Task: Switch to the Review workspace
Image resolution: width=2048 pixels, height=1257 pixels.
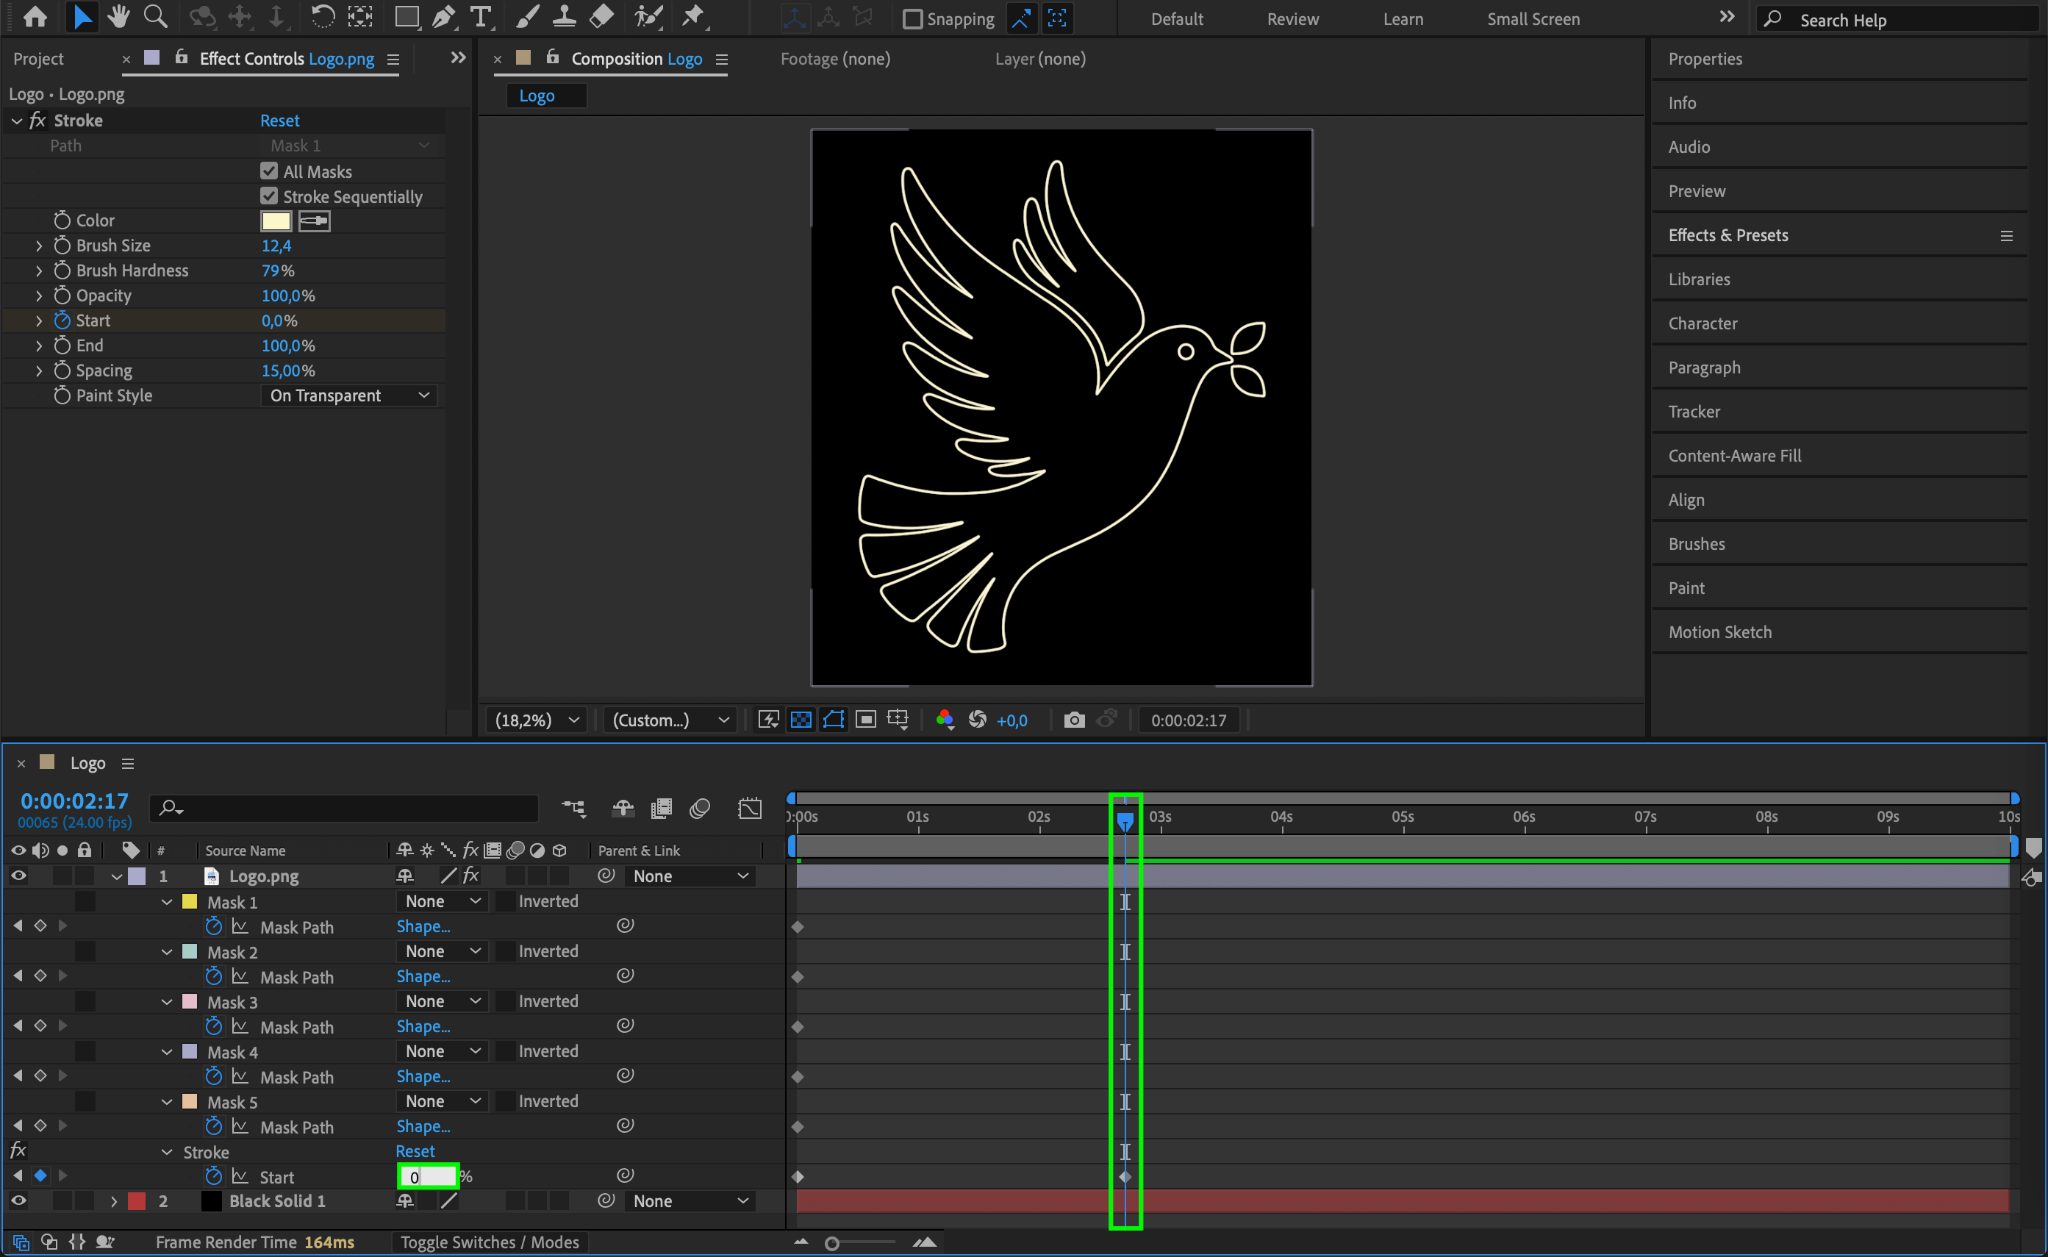Action: 1292,19
